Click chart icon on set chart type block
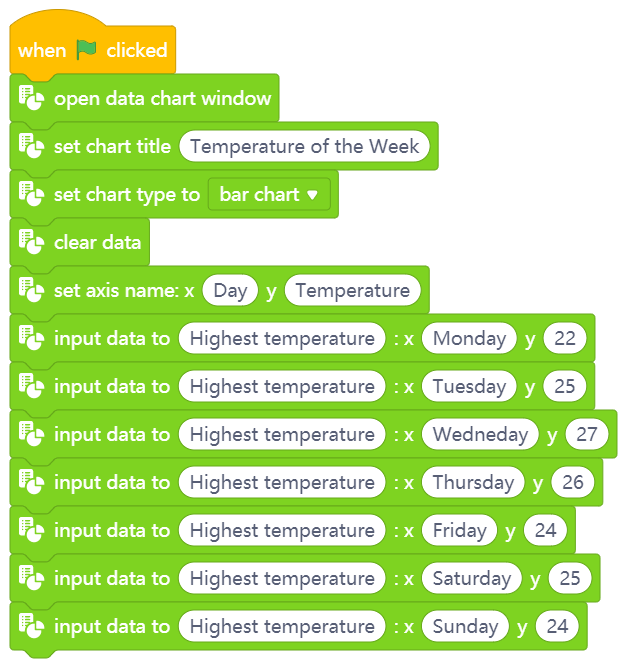This screenshot has width=627, height=669. [31, 194]
